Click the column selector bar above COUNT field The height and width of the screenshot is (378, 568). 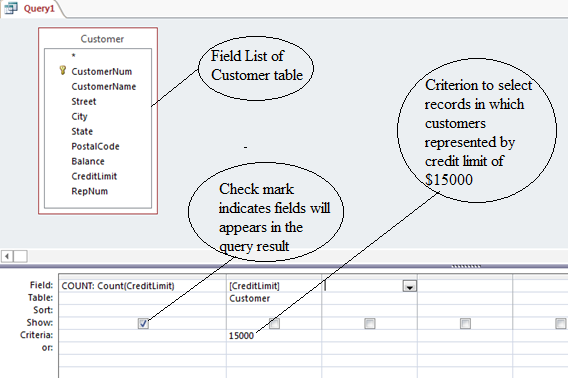click(142, 277)
